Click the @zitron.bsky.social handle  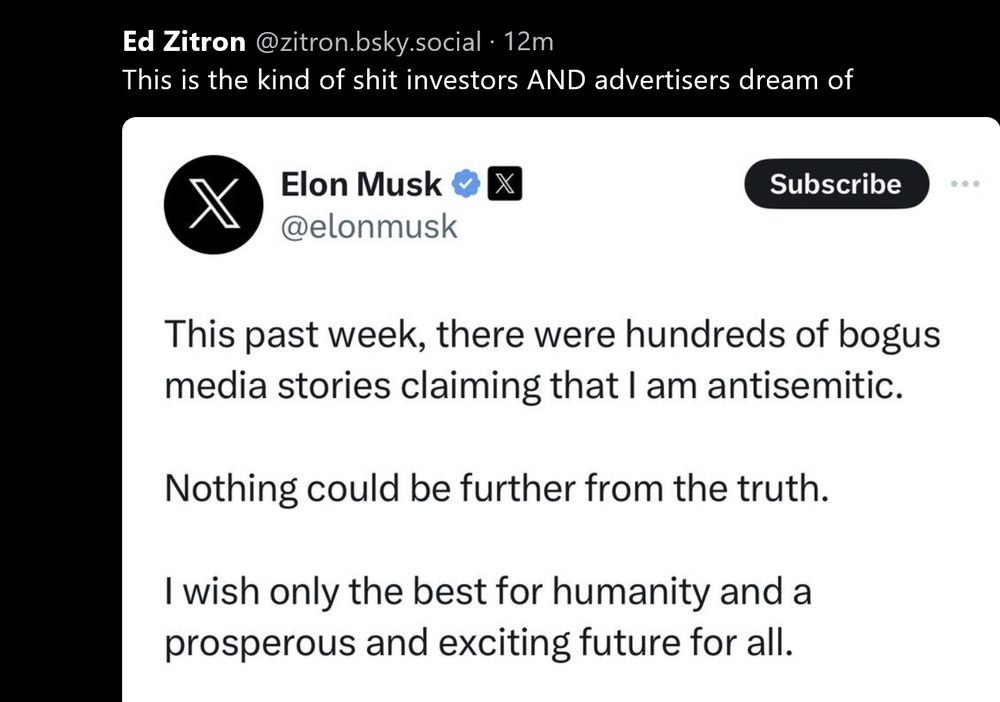[371, 42]
